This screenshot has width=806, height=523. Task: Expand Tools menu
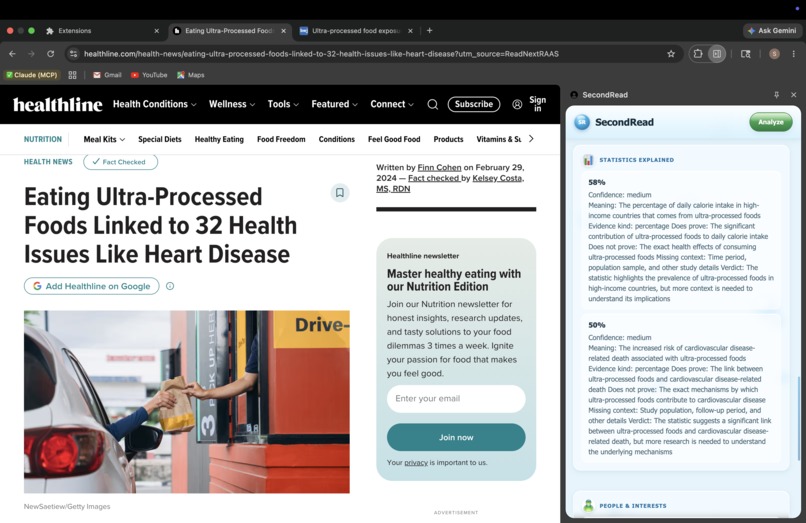[283, 104]
